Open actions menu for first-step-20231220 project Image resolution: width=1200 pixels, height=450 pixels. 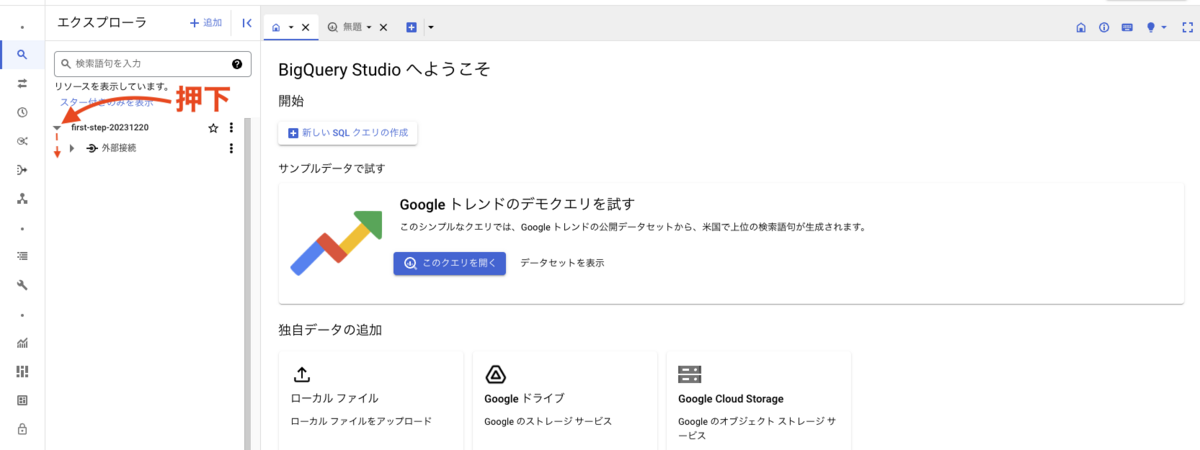pos(232,128)
